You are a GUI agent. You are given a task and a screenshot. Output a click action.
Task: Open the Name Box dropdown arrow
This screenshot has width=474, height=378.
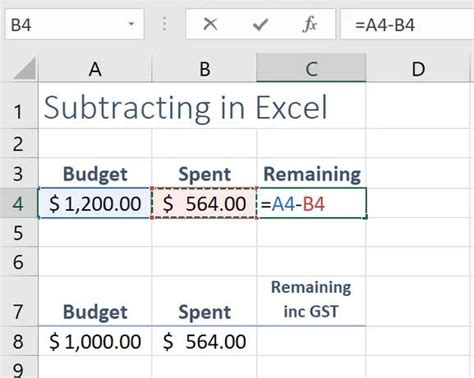(x=131, y=24)
